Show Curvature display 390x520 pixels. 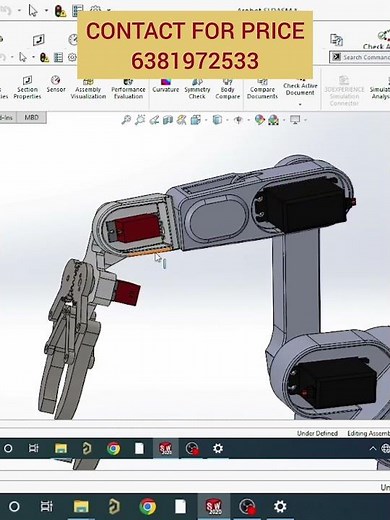166,85
